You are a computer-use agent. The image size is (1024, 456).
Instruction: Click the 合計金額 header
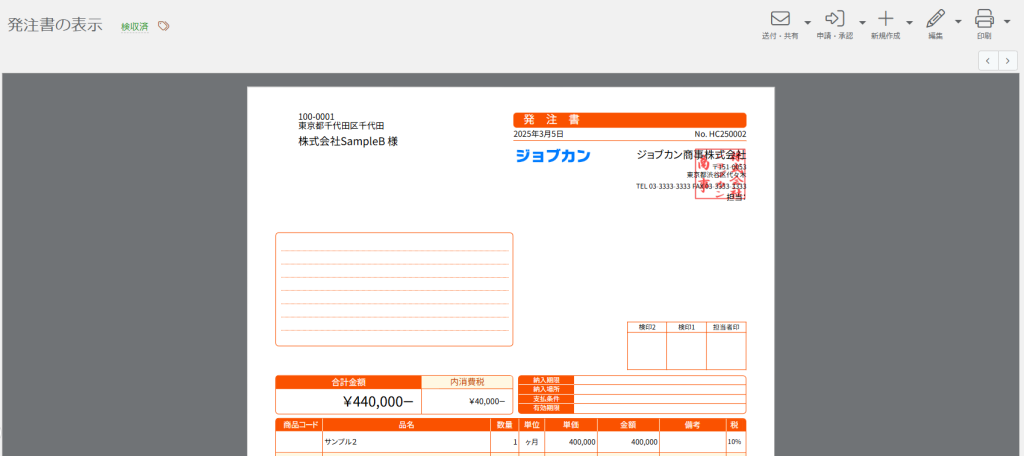[x=348, y=382]
